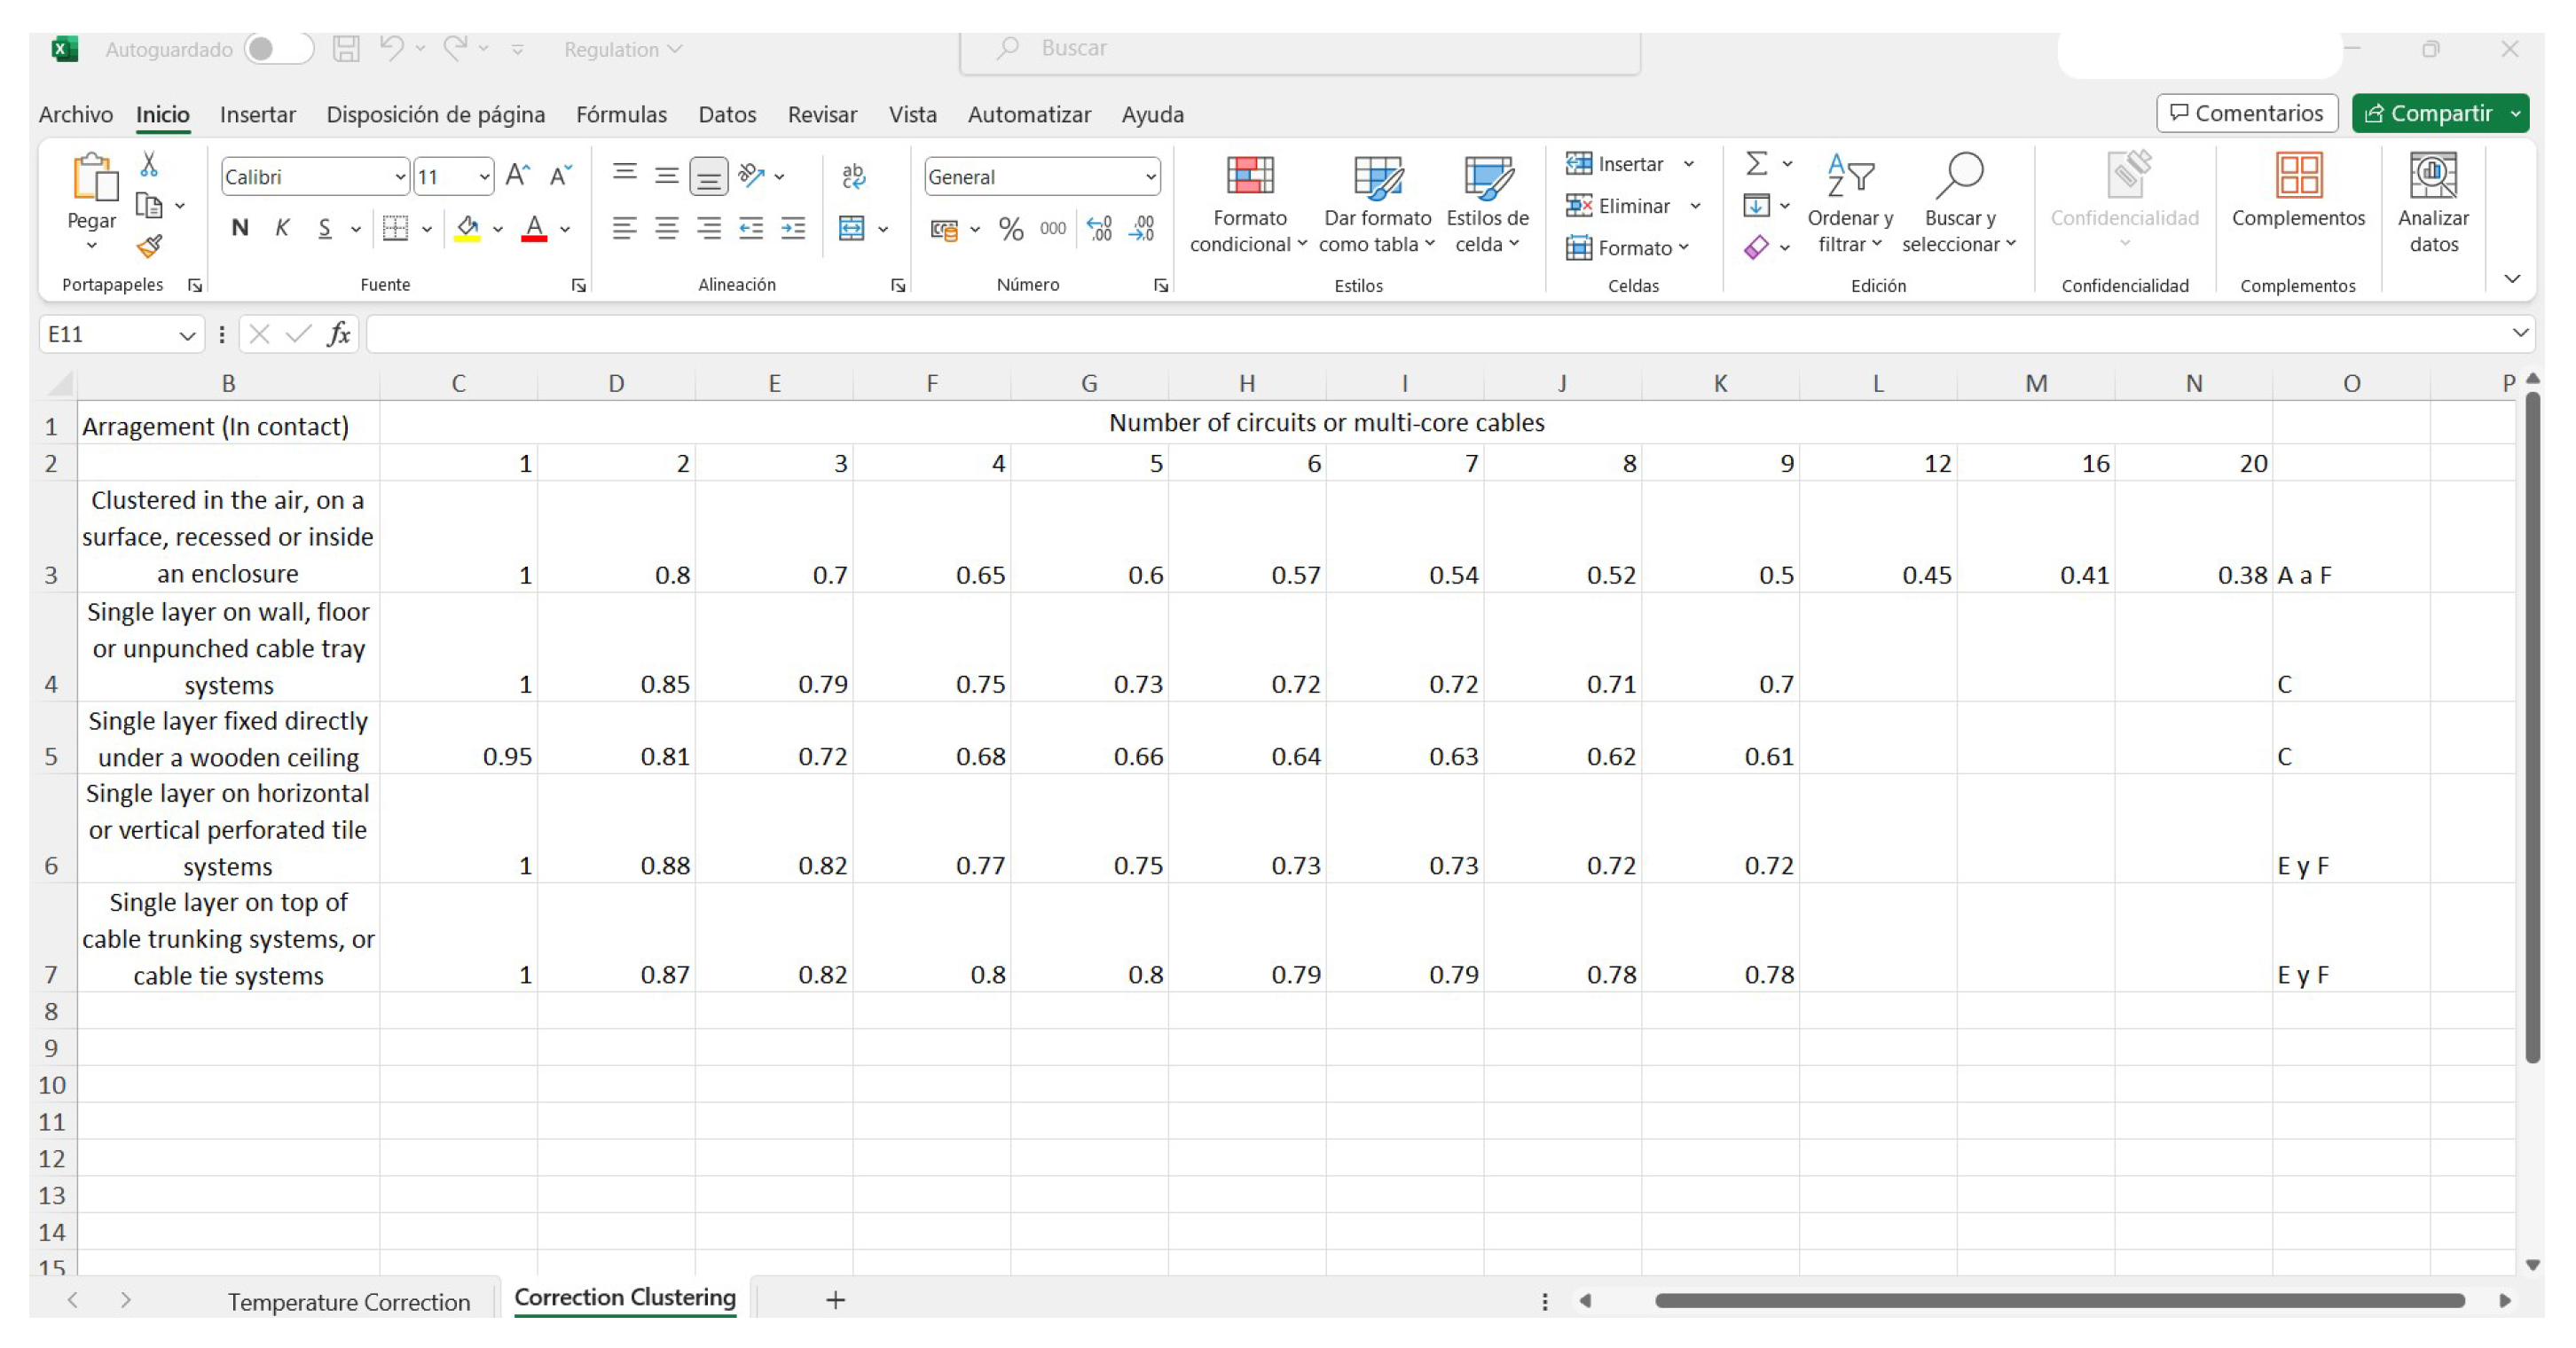The height and width of the screenshot is (1348, 2576).
Task: Click the clear eraser icon
Action: [x=1756, y=247]
